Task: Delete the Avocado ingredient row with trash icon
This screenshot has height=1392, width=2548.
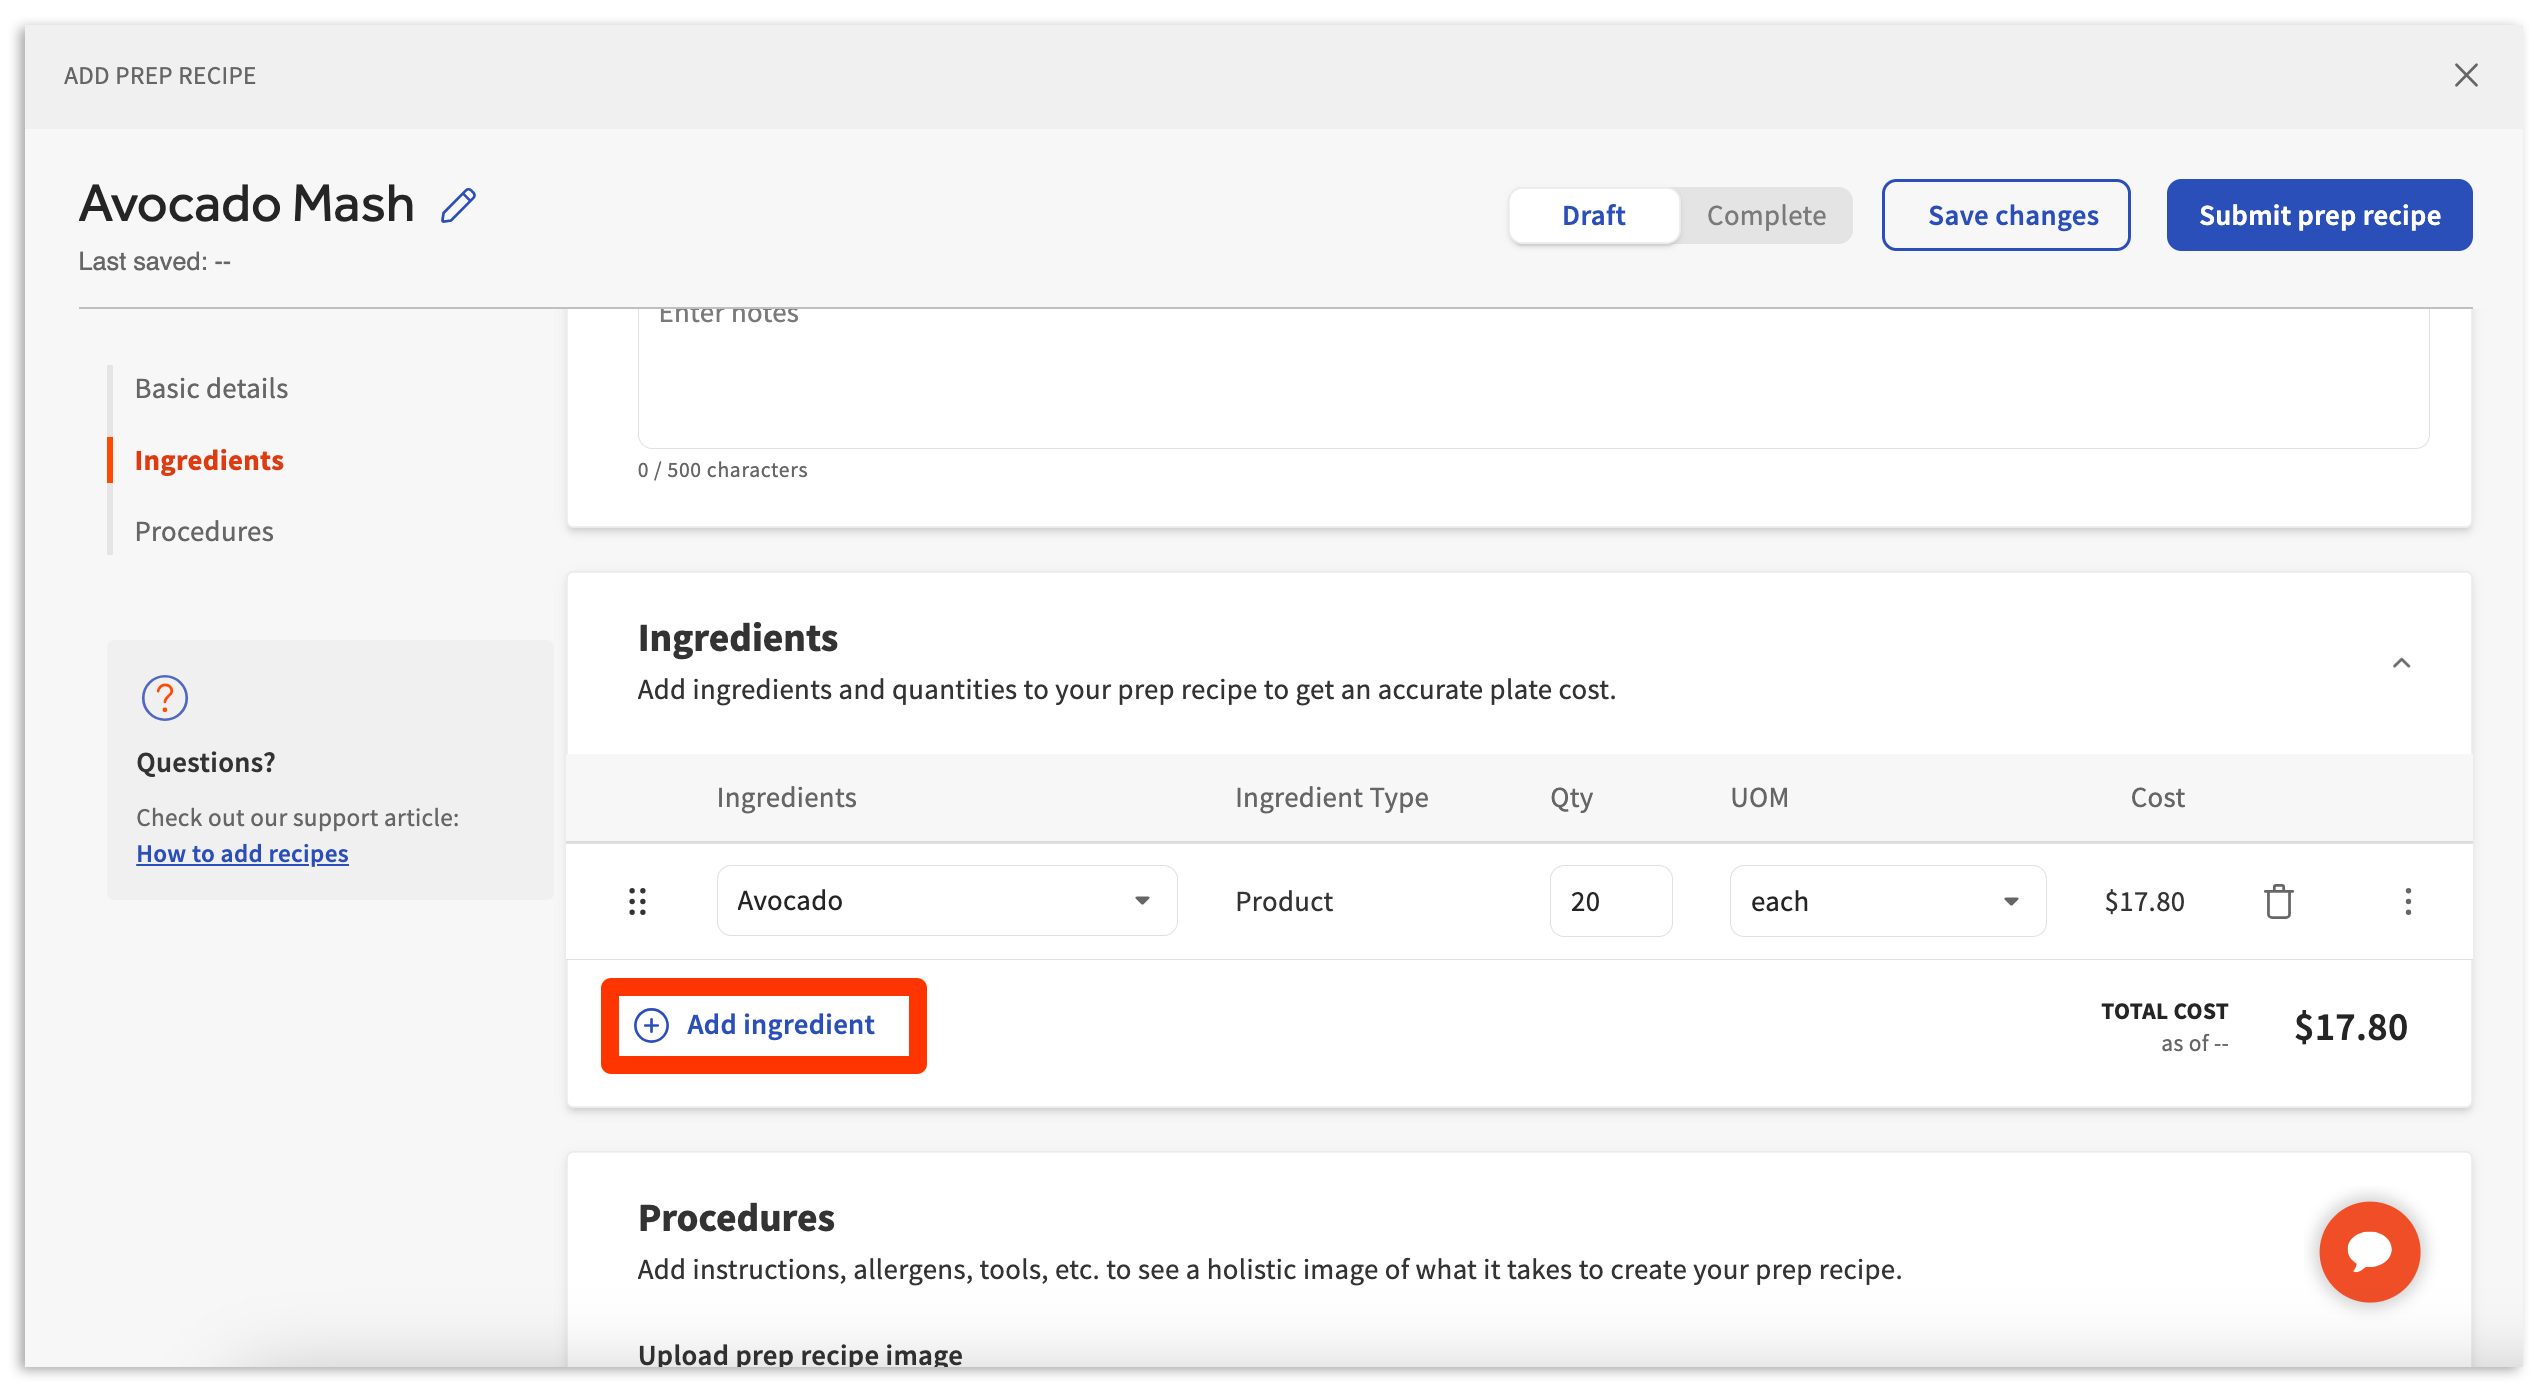Action: coord(2278,901)
